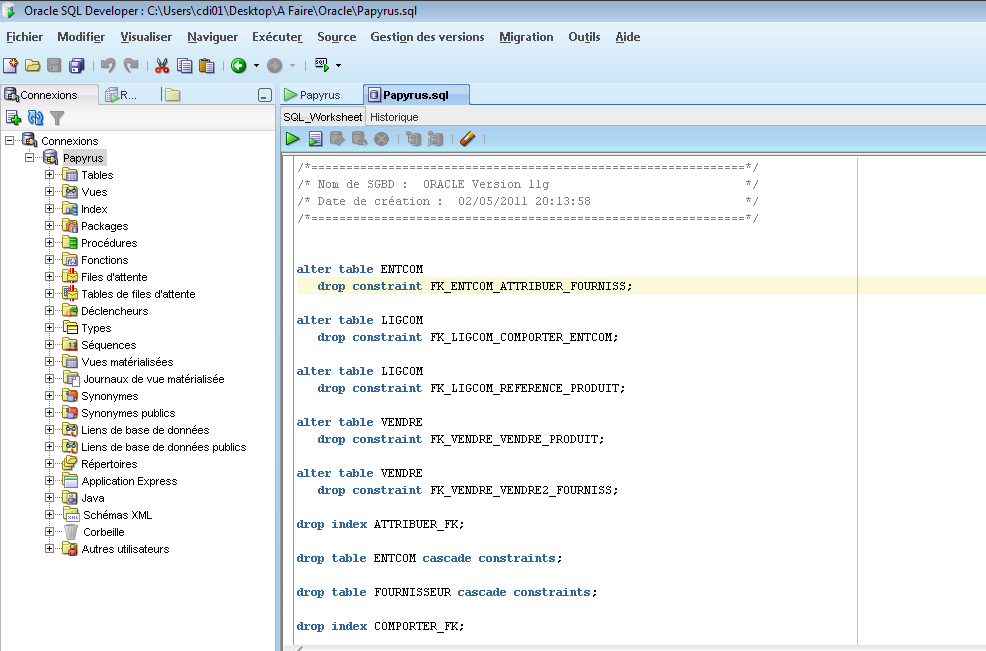Click the New file icon in toolbar

(11, 66)
